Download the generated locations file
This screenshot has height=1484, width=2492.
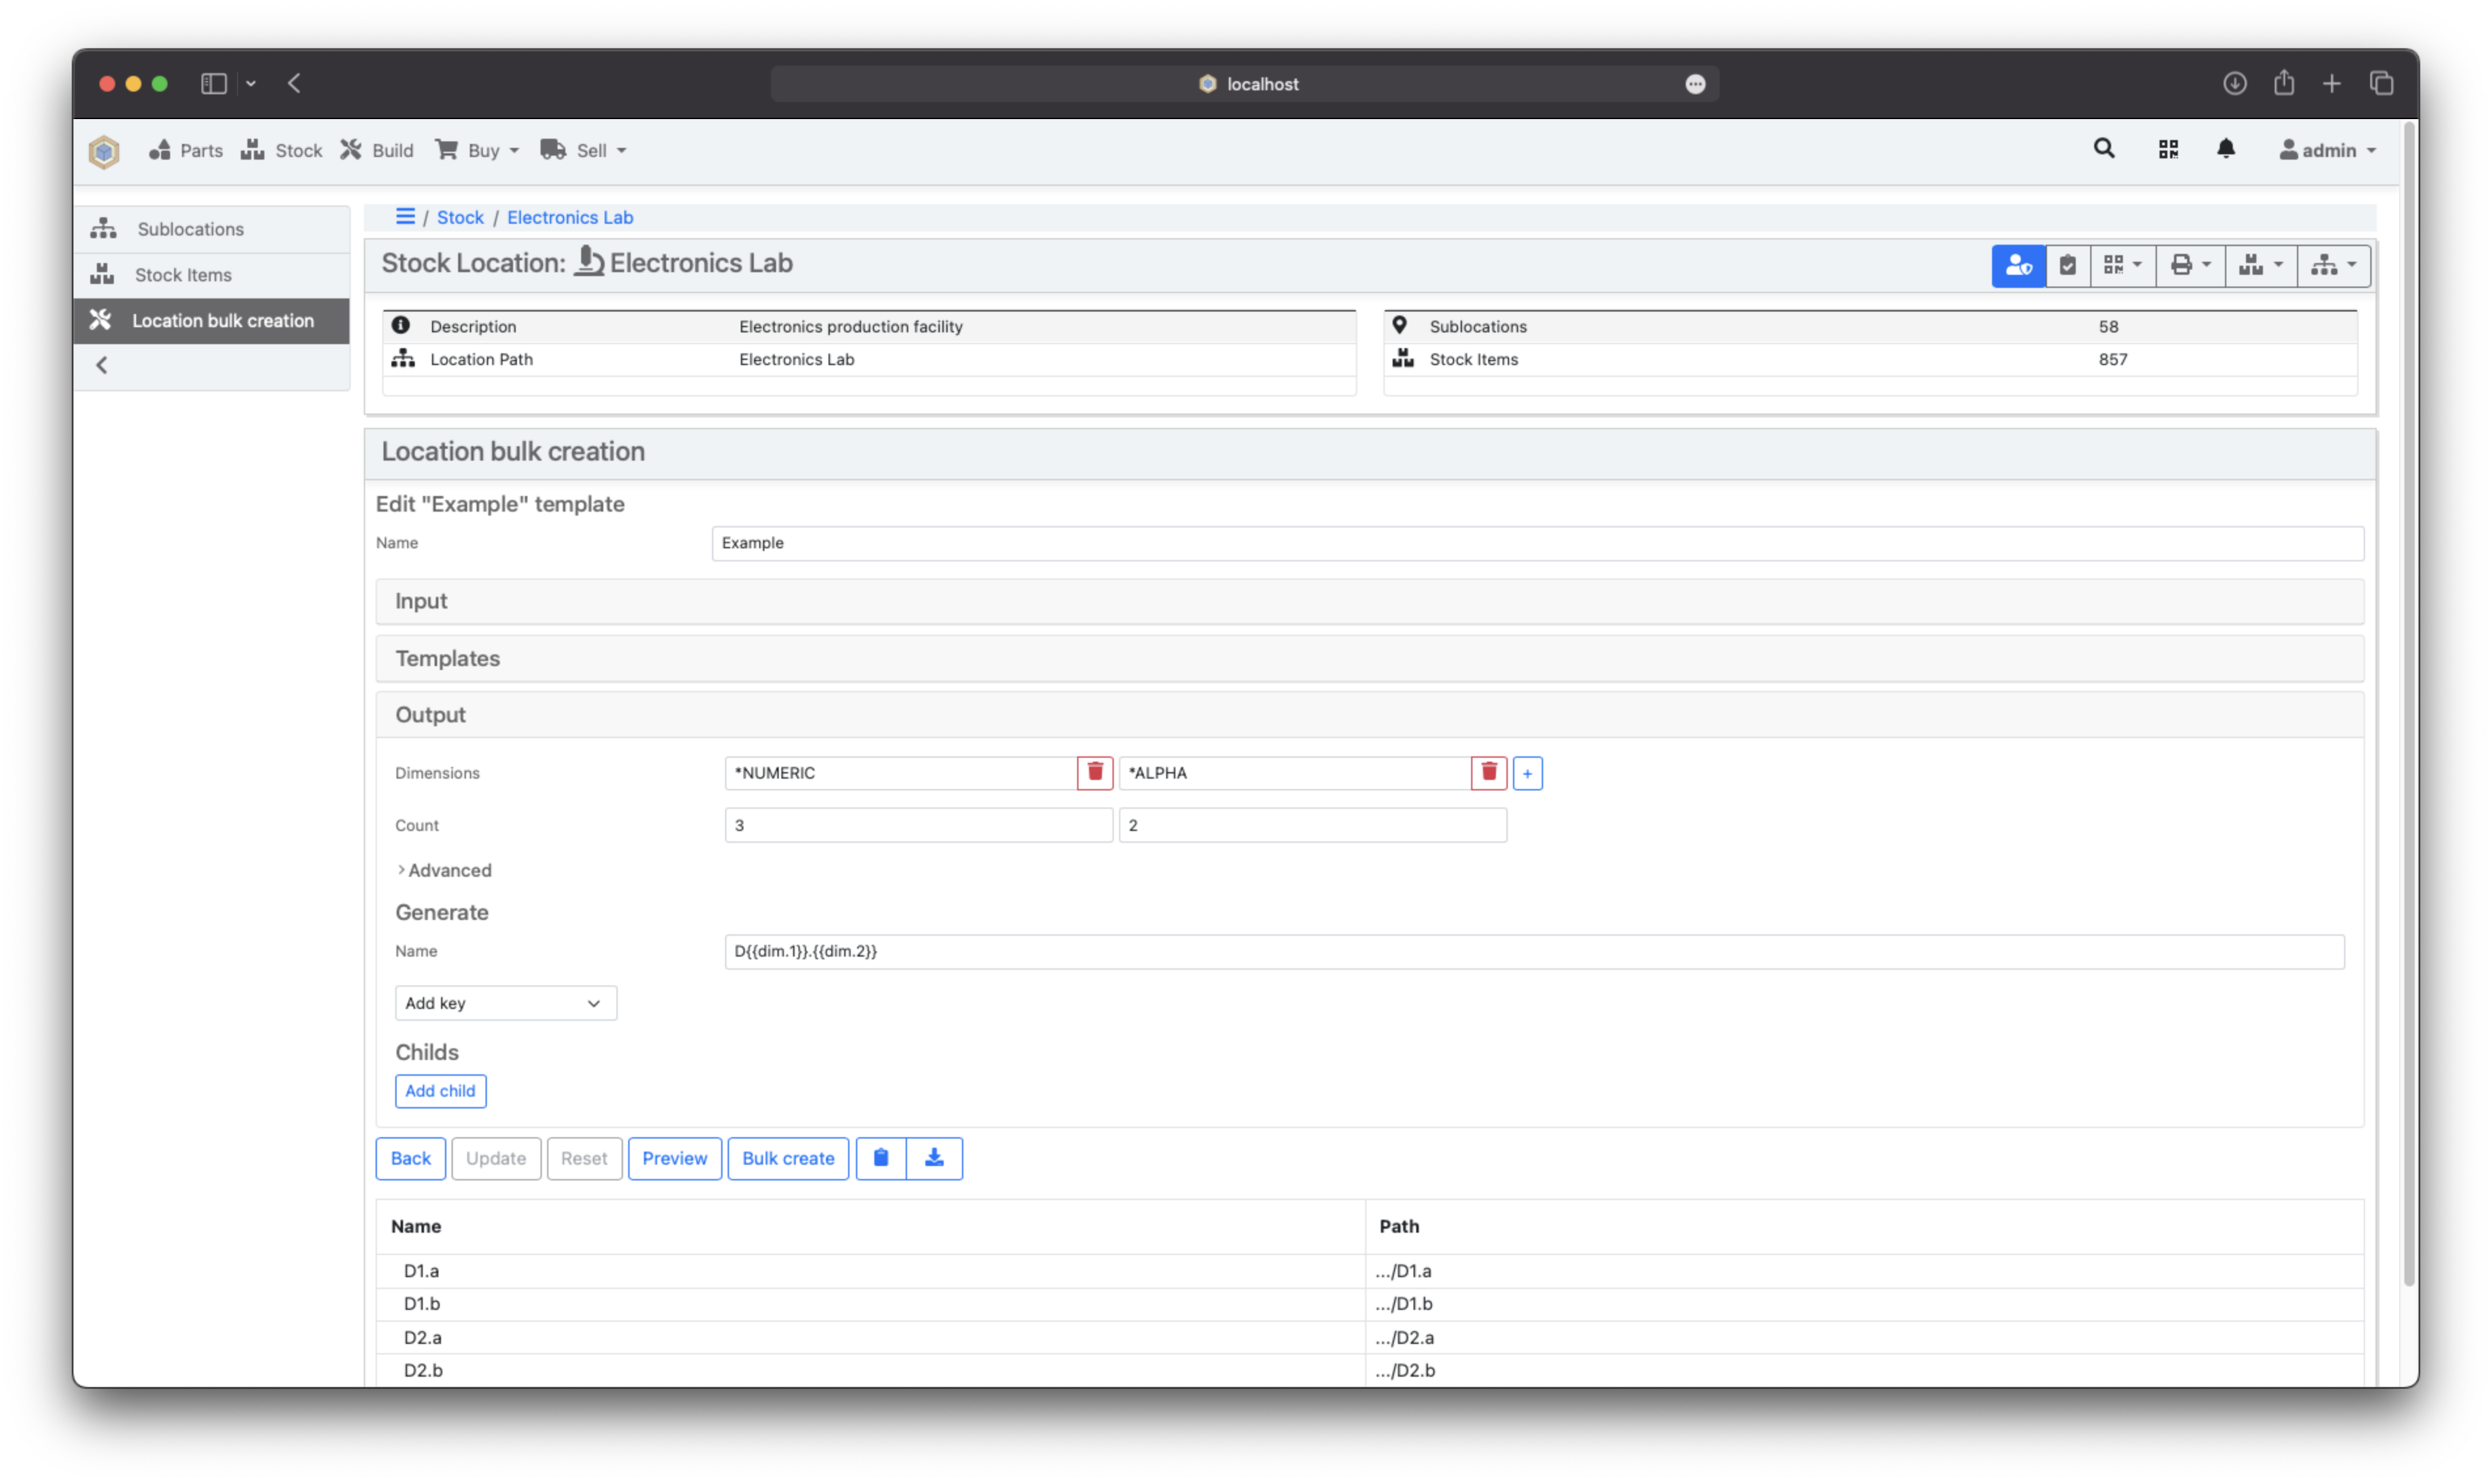934,1158
